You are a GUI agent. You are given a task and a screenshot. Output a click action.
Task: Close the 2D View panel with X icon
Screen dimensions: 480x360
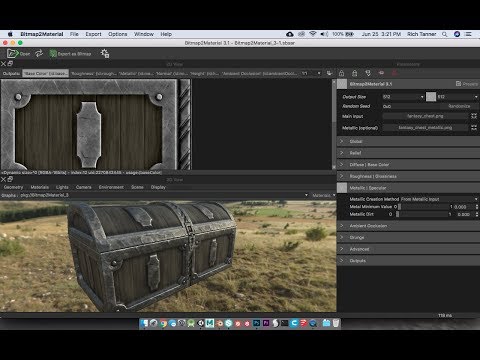[3, 64]
